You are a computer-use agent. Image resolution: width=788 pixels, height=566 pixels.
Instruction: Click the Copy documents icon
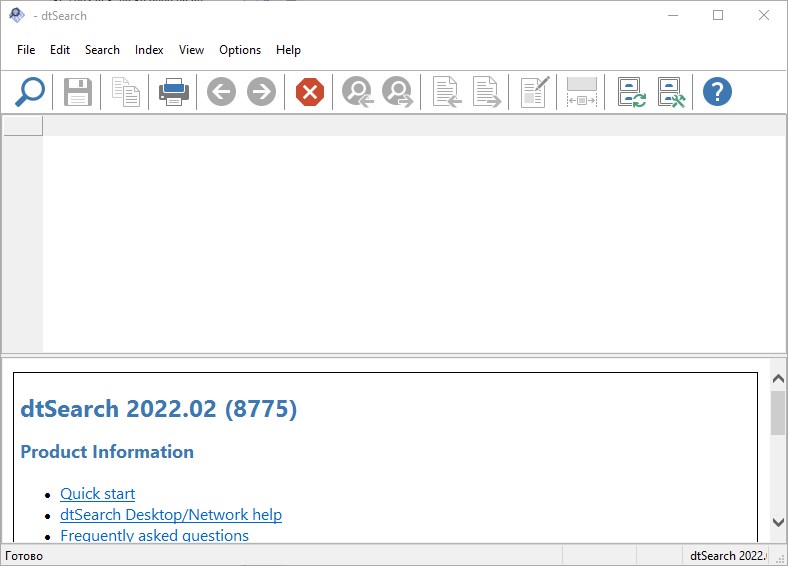click(126, 92)
